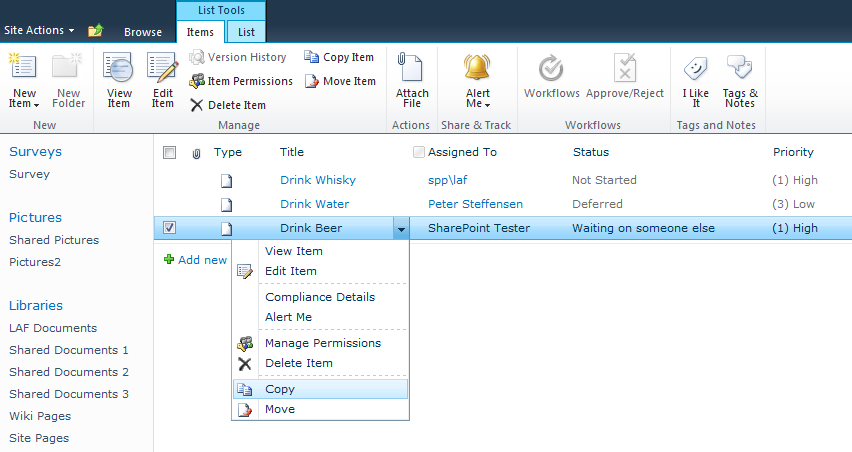
Task: Toggle the select-all checkbox in list header
Action: coord(170,153)
